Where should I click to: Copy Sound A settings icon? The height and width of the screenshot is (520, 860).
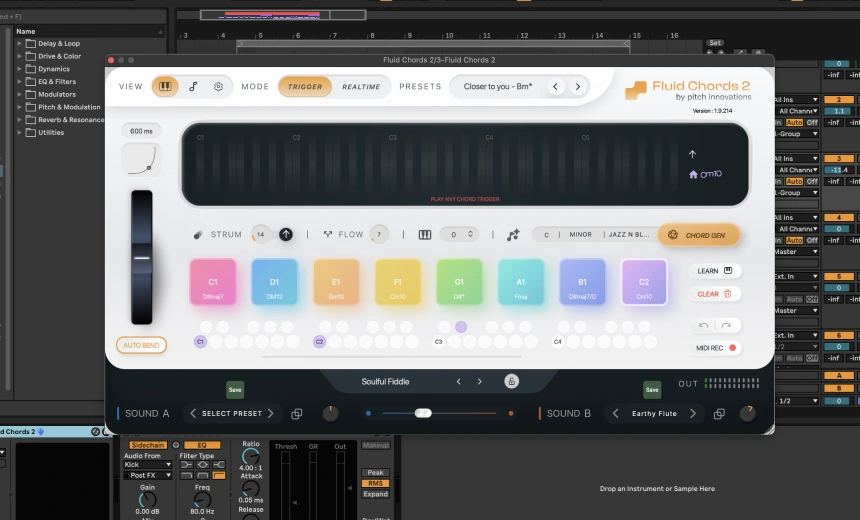[x=297, y=414]
